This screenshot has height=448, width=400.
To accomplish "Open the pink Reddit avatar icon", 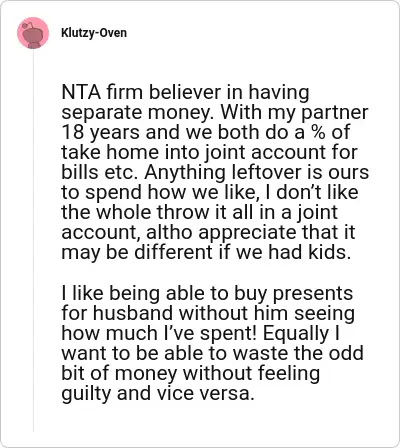I will click(x=33, y=33).
